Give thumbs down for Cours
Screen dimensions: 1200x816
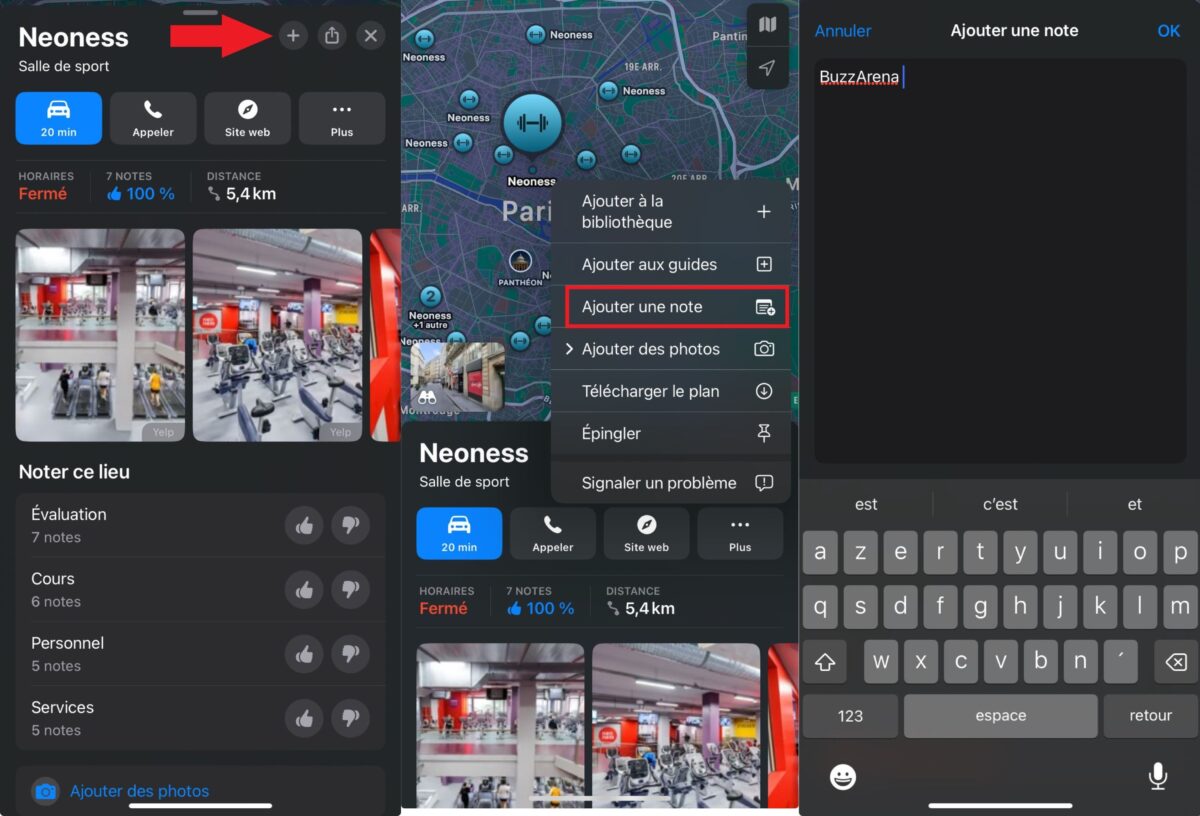351,590
